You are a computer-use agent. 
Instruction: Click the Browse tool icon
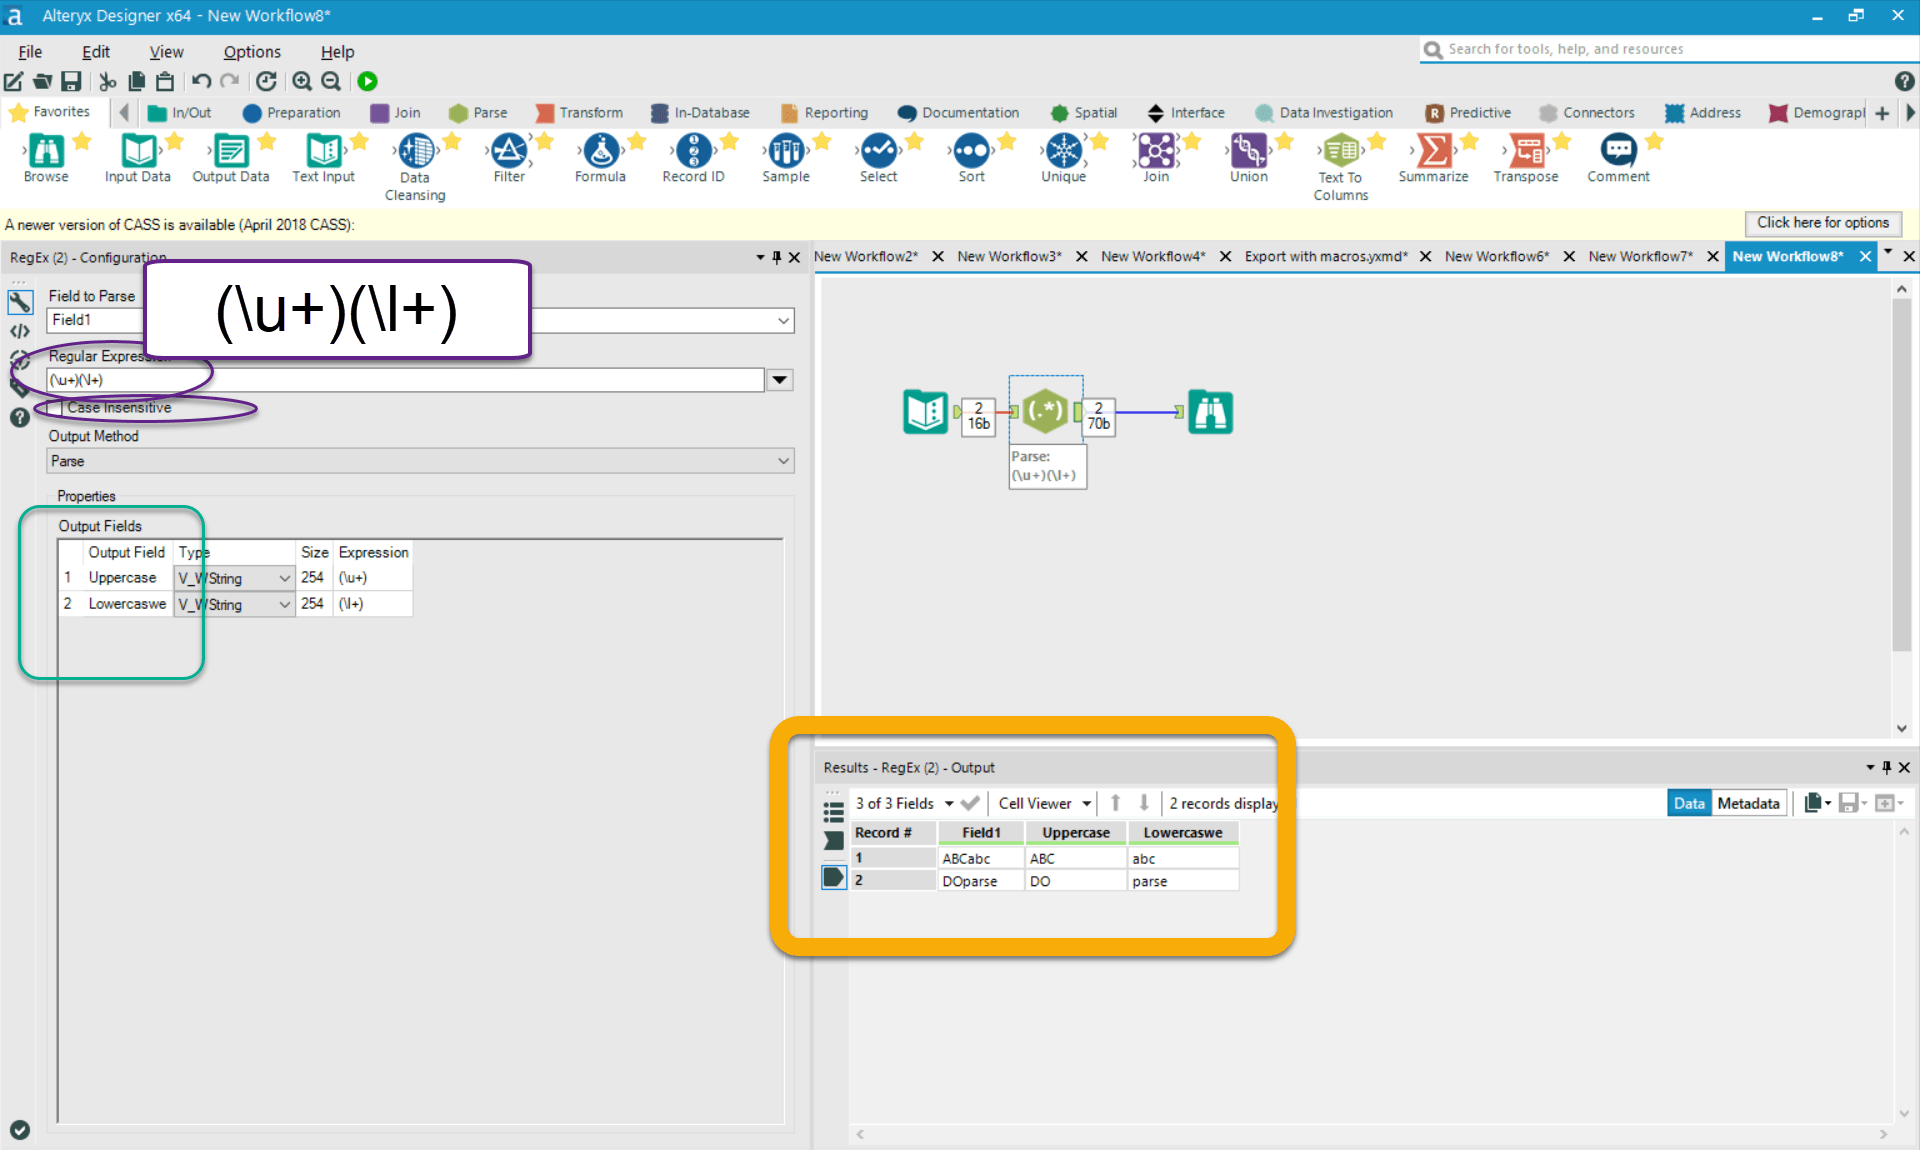click(46, 151)
